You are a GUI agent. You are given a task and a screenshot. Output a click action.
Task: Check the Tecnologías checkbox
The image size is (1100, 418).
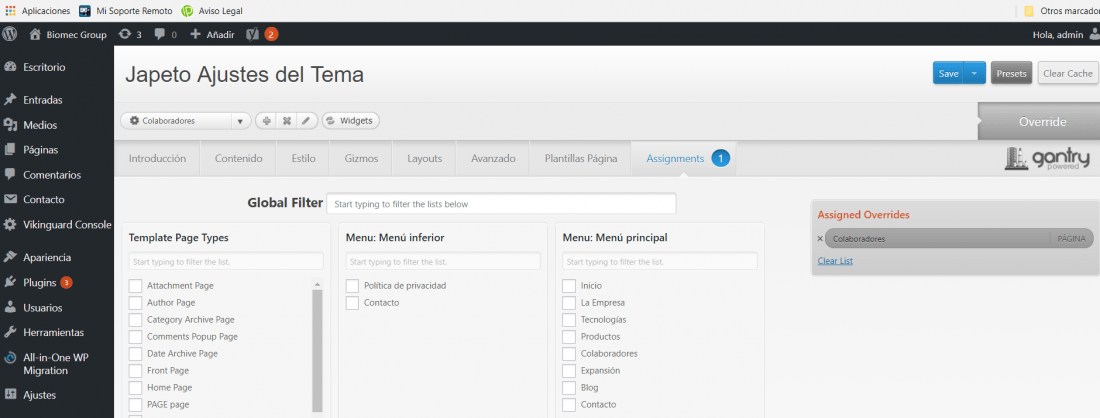(x=569, y=320)
